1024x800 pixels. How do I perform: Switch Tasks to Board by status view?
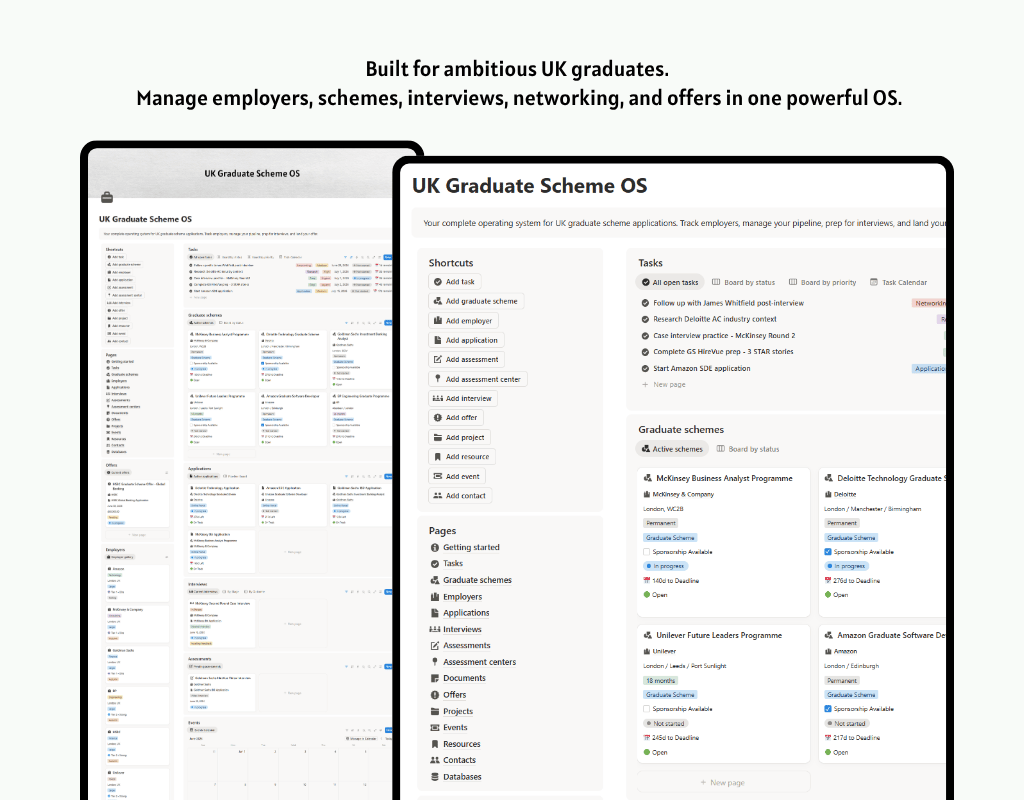pyautogui.click(x=743, y=283)
